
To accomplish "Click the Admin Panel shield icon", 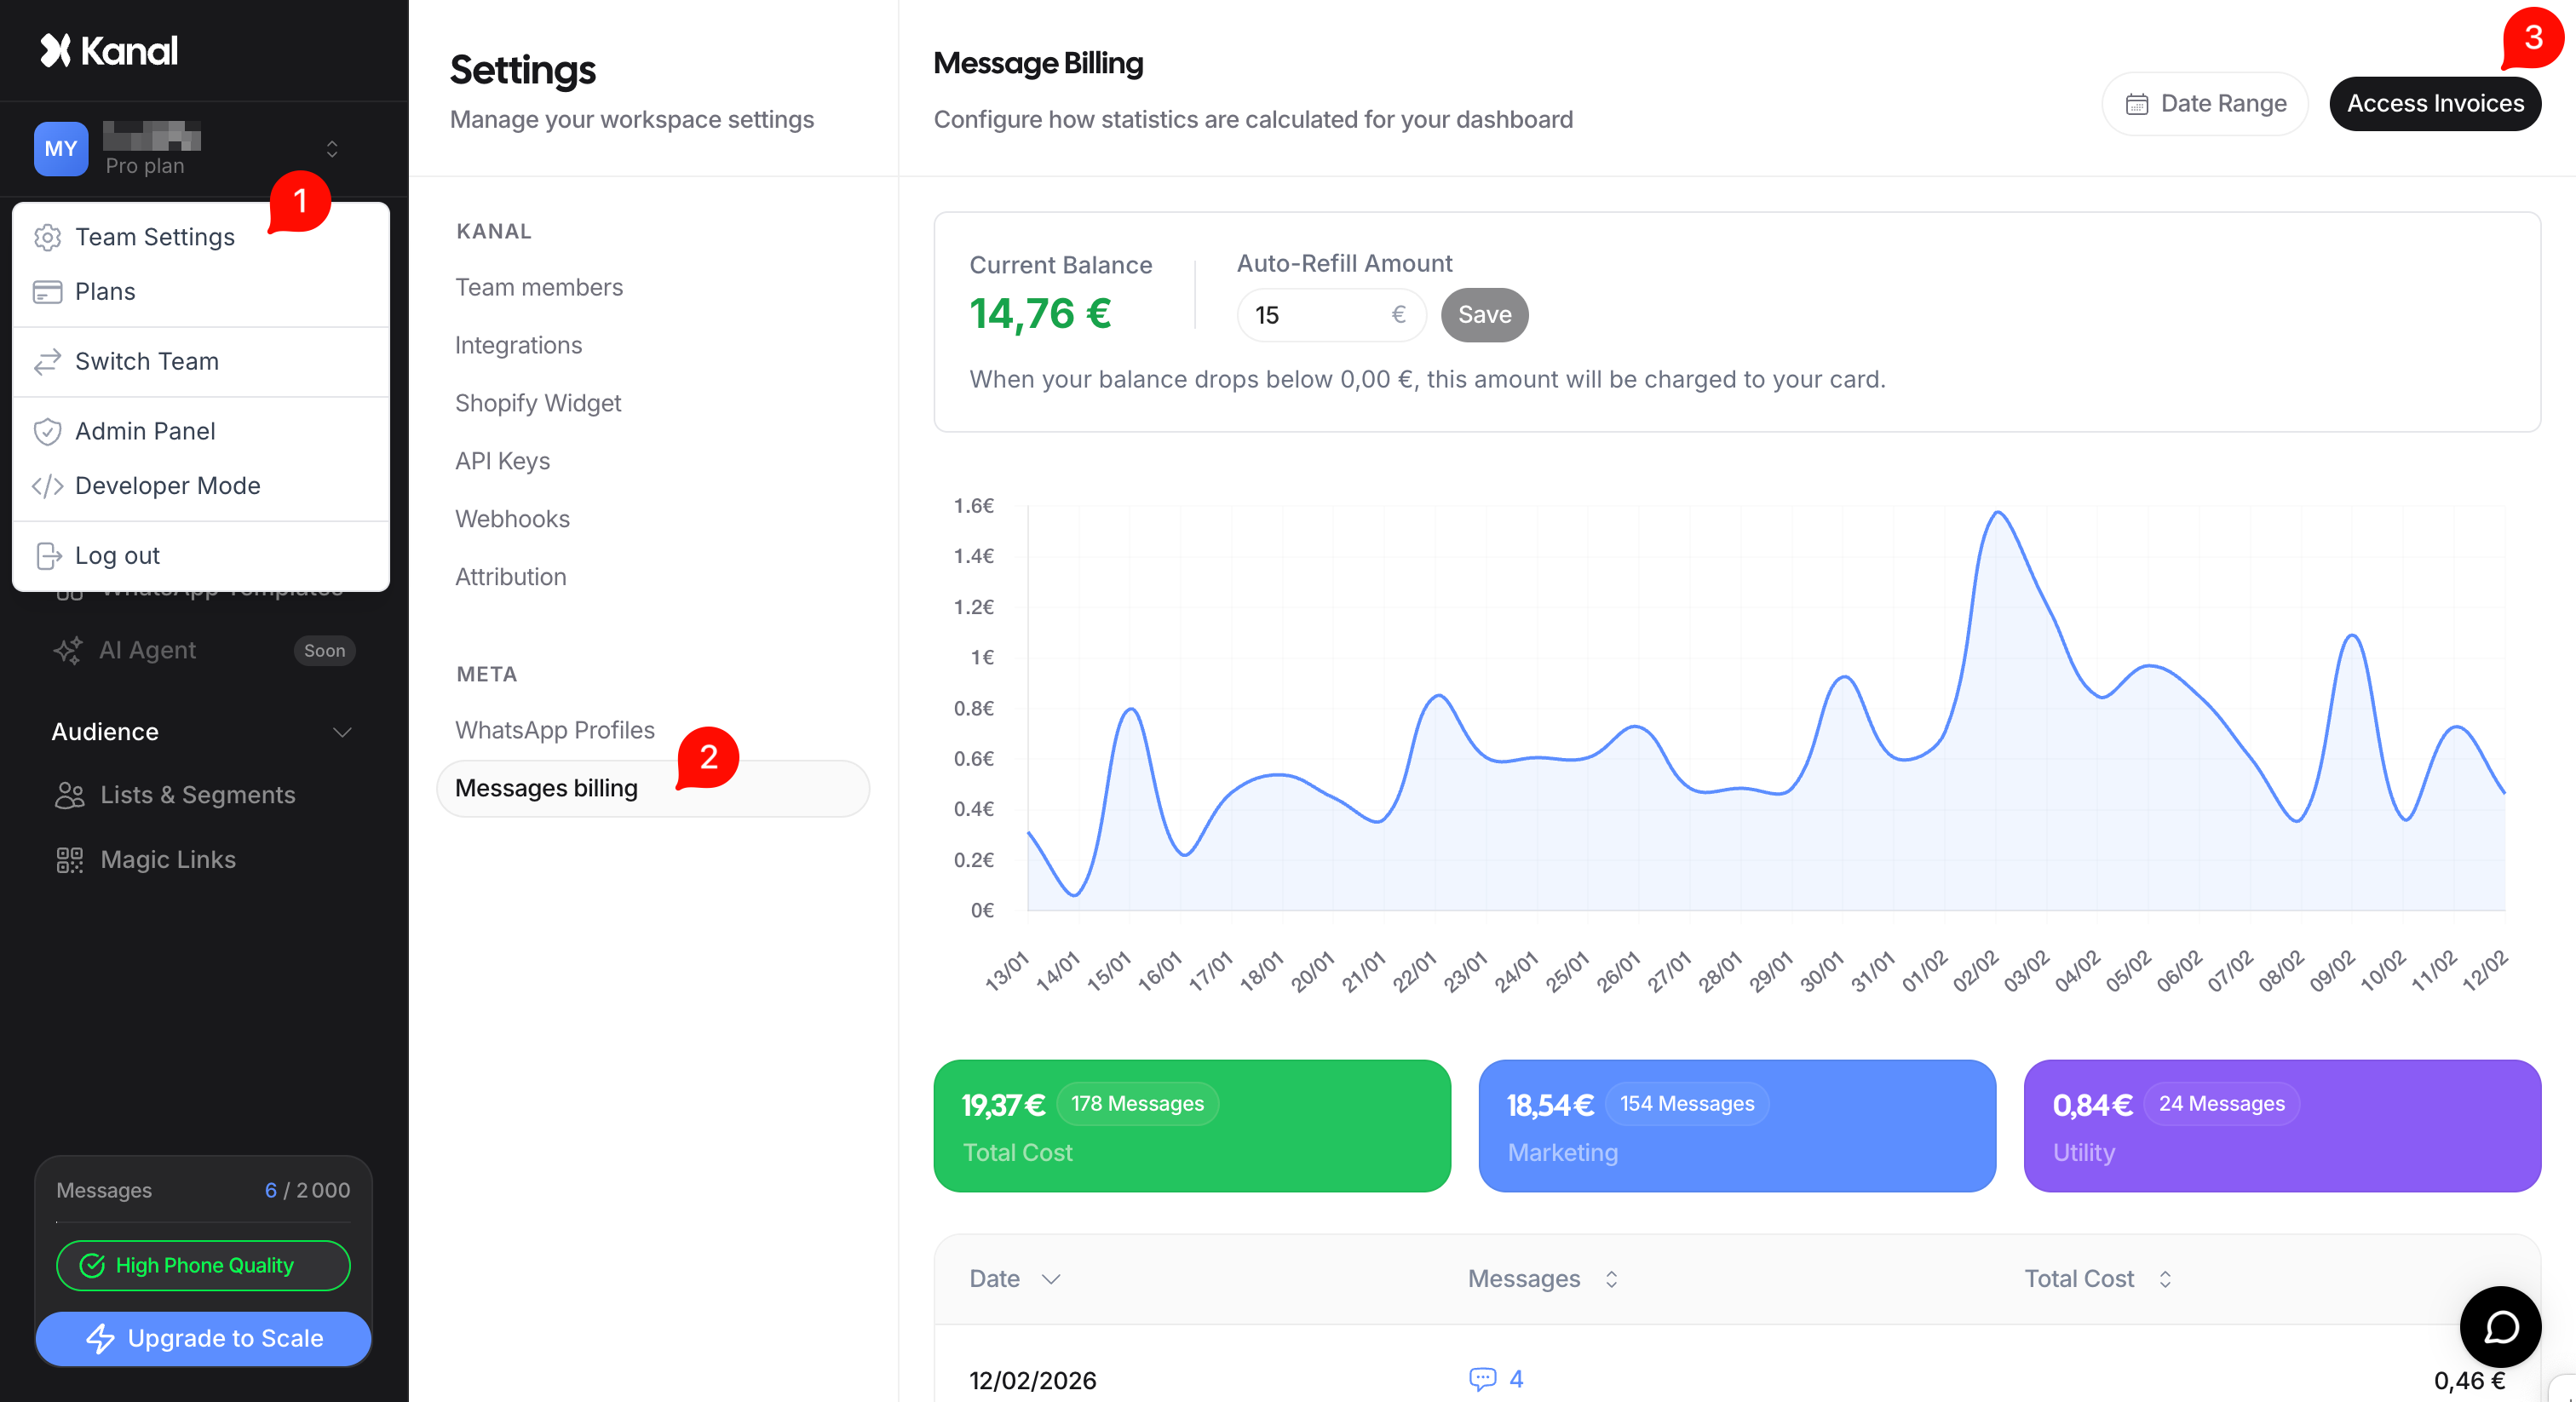I will (47, 431).
